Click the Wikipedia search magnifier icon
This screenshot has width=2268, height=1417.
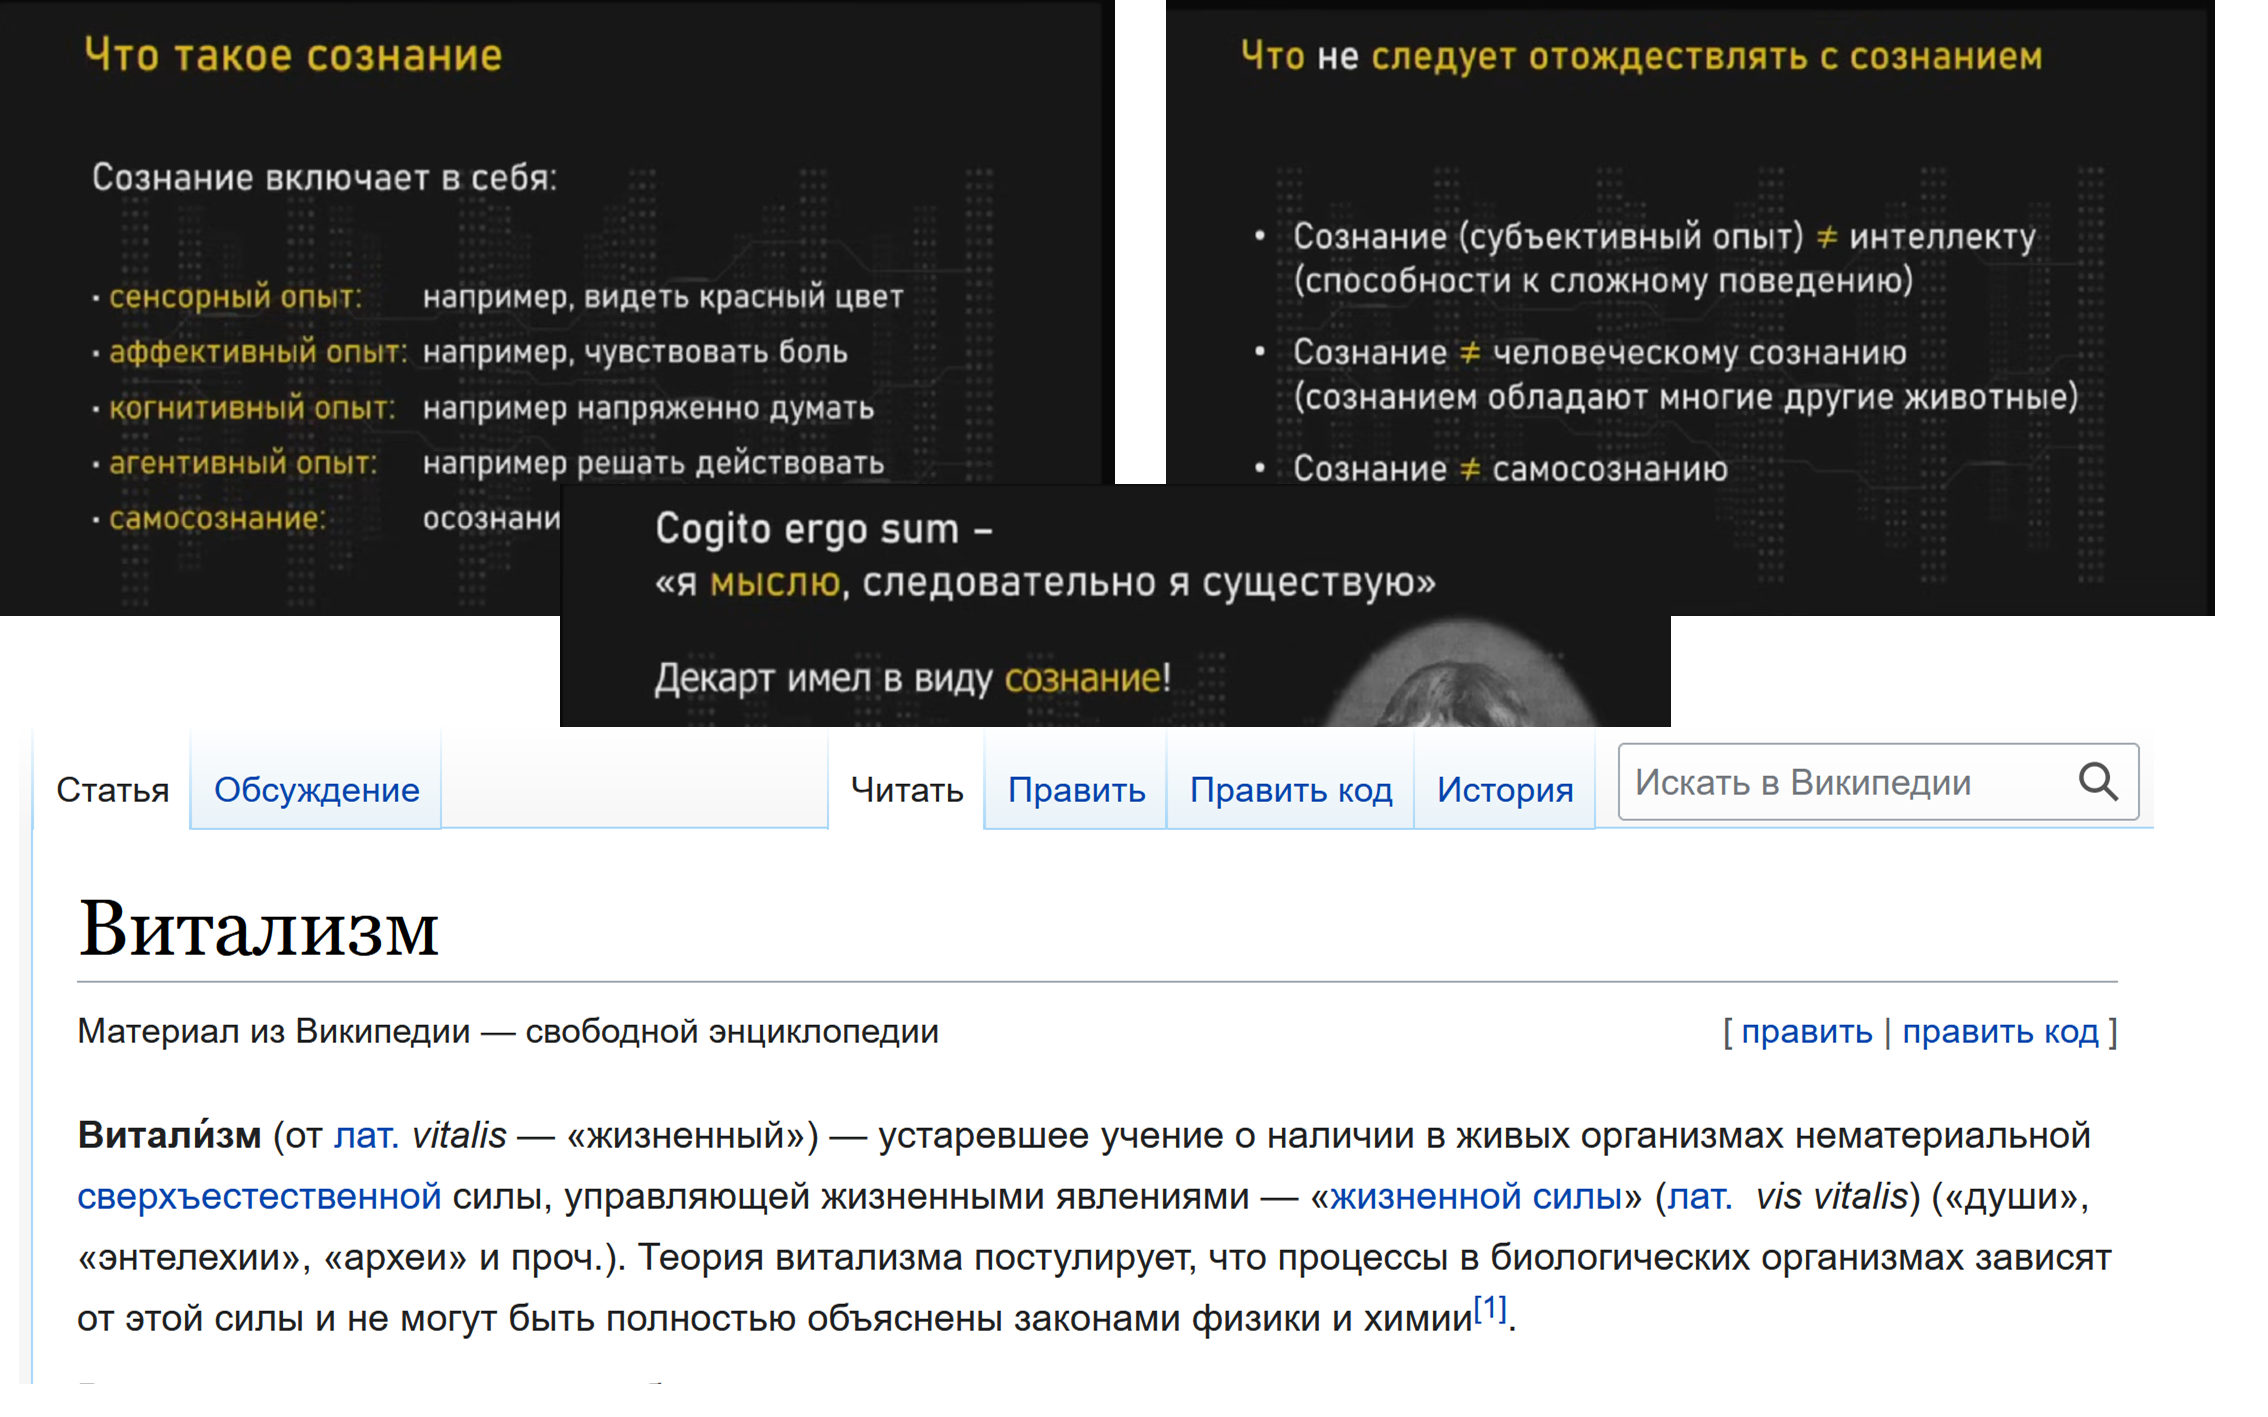[x=2097, y=782]
